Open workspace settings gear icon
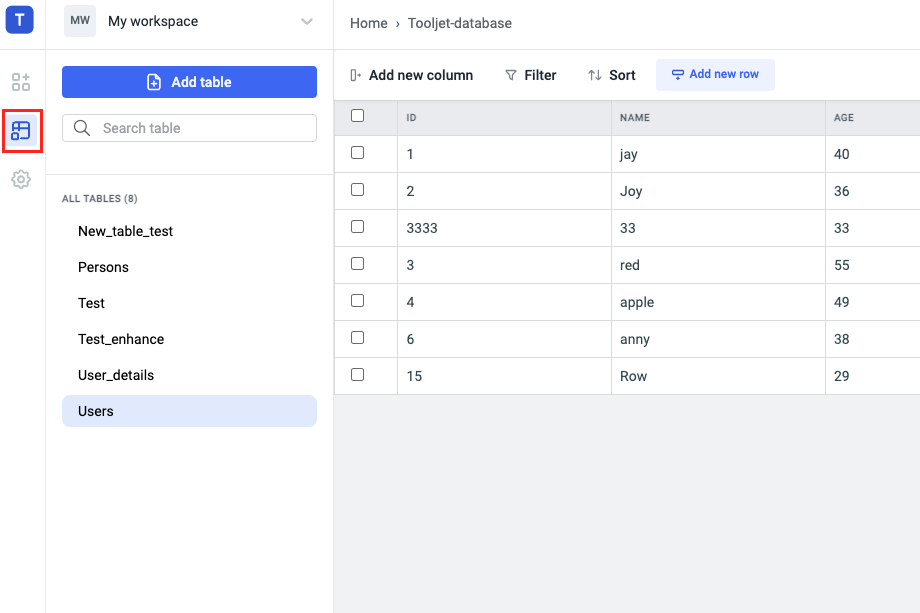Screen dimensions: 920x613 21,179
